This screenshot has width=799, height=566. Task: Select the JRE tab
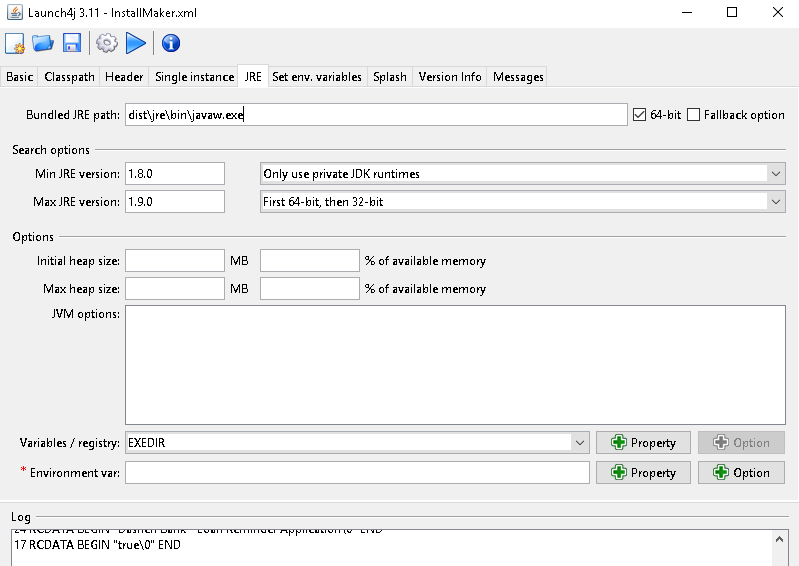pos(253,77)
